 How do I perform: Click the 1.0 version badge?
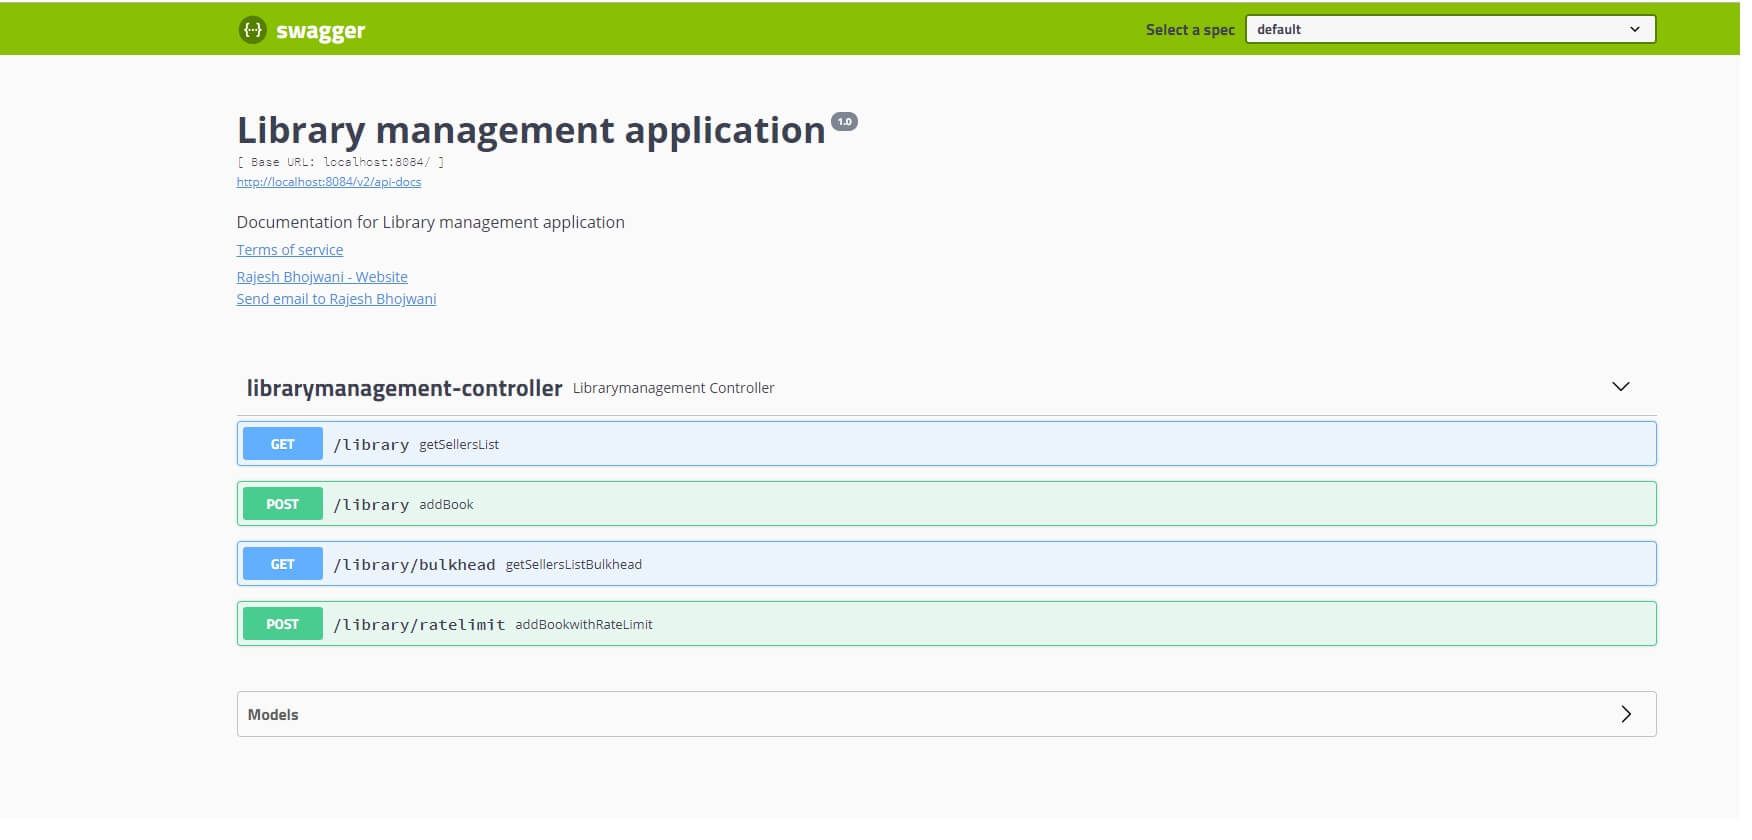click(845, 122)
